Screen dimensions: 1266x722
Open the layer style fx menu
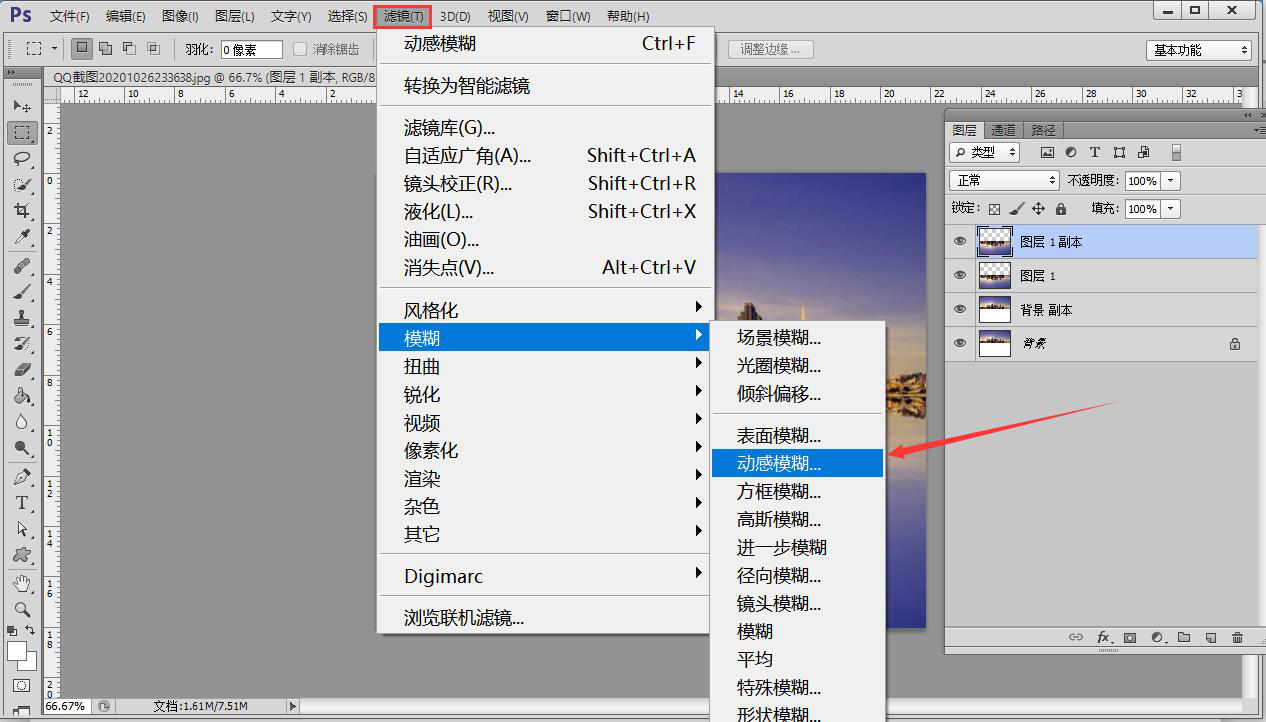pyautogui.click(x=1104, y=637)
